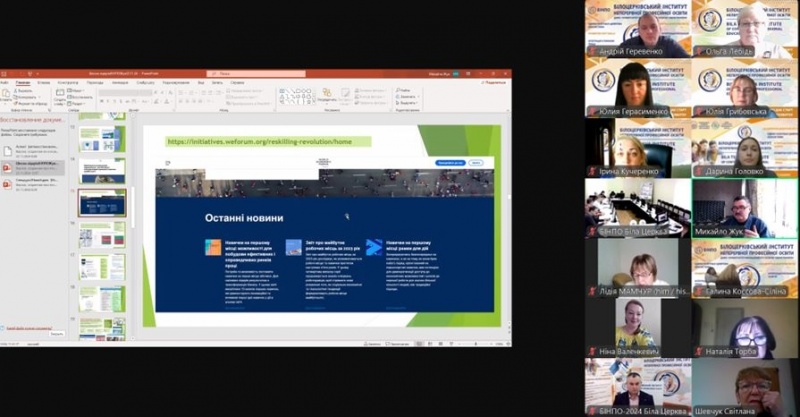Viewport: 800px width, 417px height.
Task: Click the Paste icon in the ribbon
Action: click(x=8, y=97)
